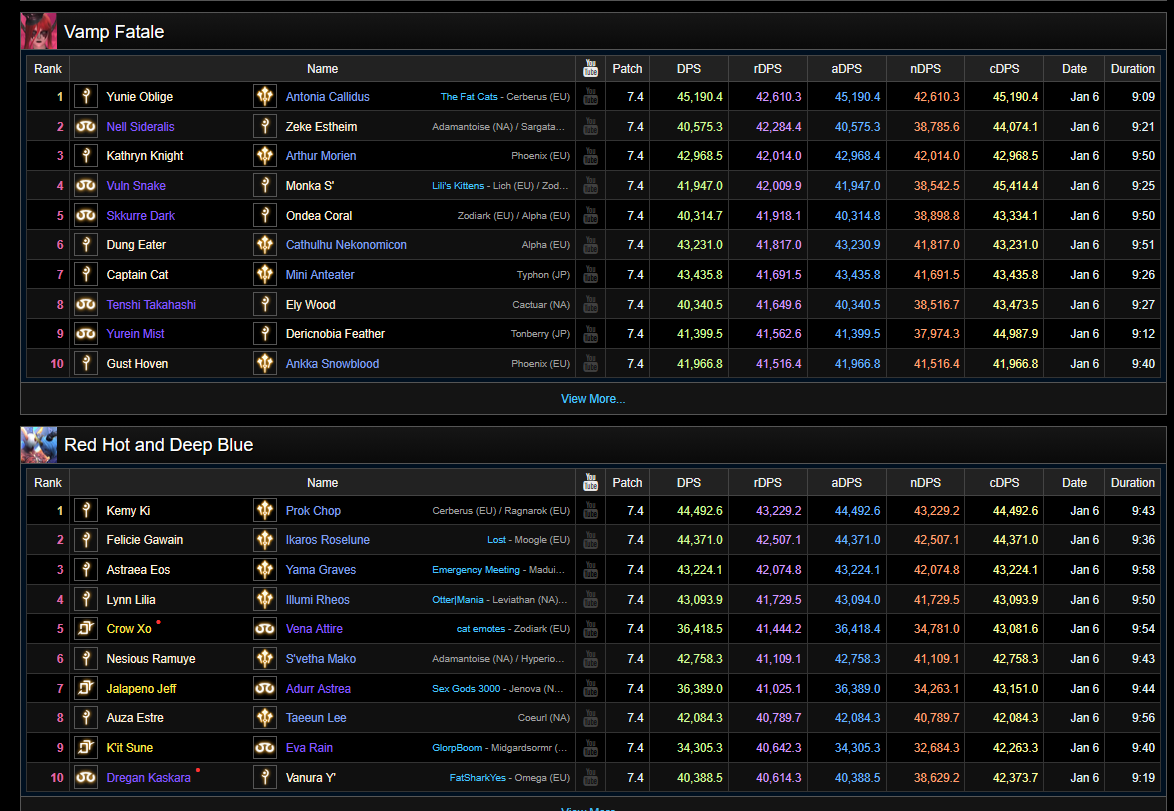
Task: Open Prok Chop character link
Action: (313, 511)
